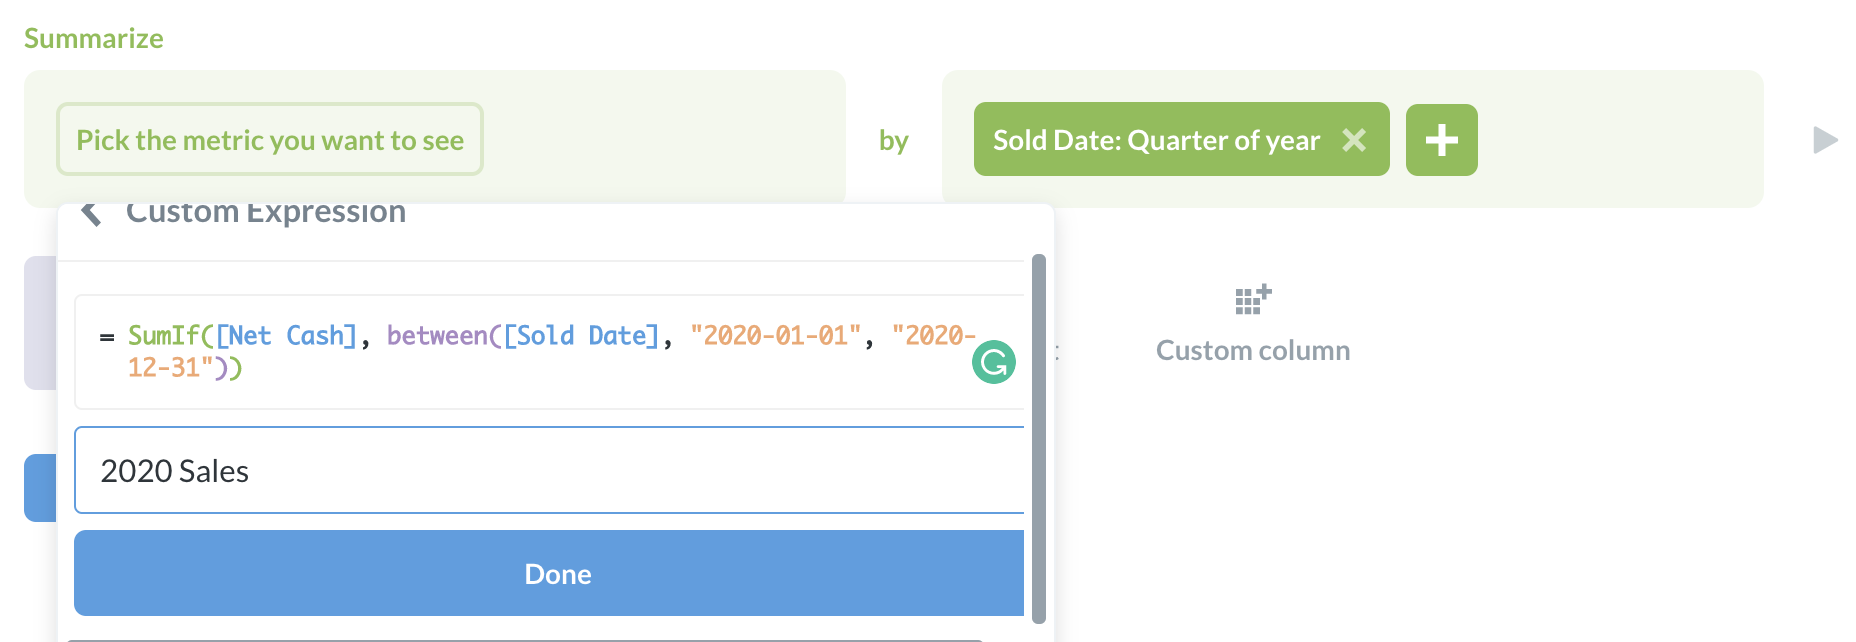Screen dimensions: 1856x642
Task: Click the between function in expression
Action: click(x=436, y=336)
